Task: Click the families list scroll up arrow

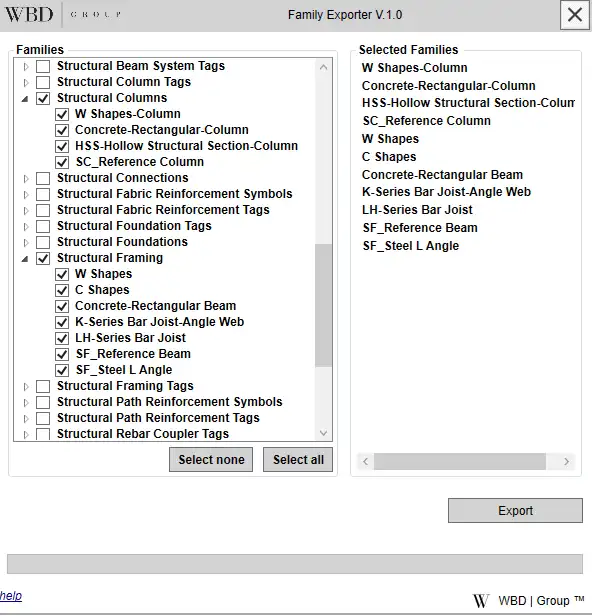Action: (x=323, y=67)
